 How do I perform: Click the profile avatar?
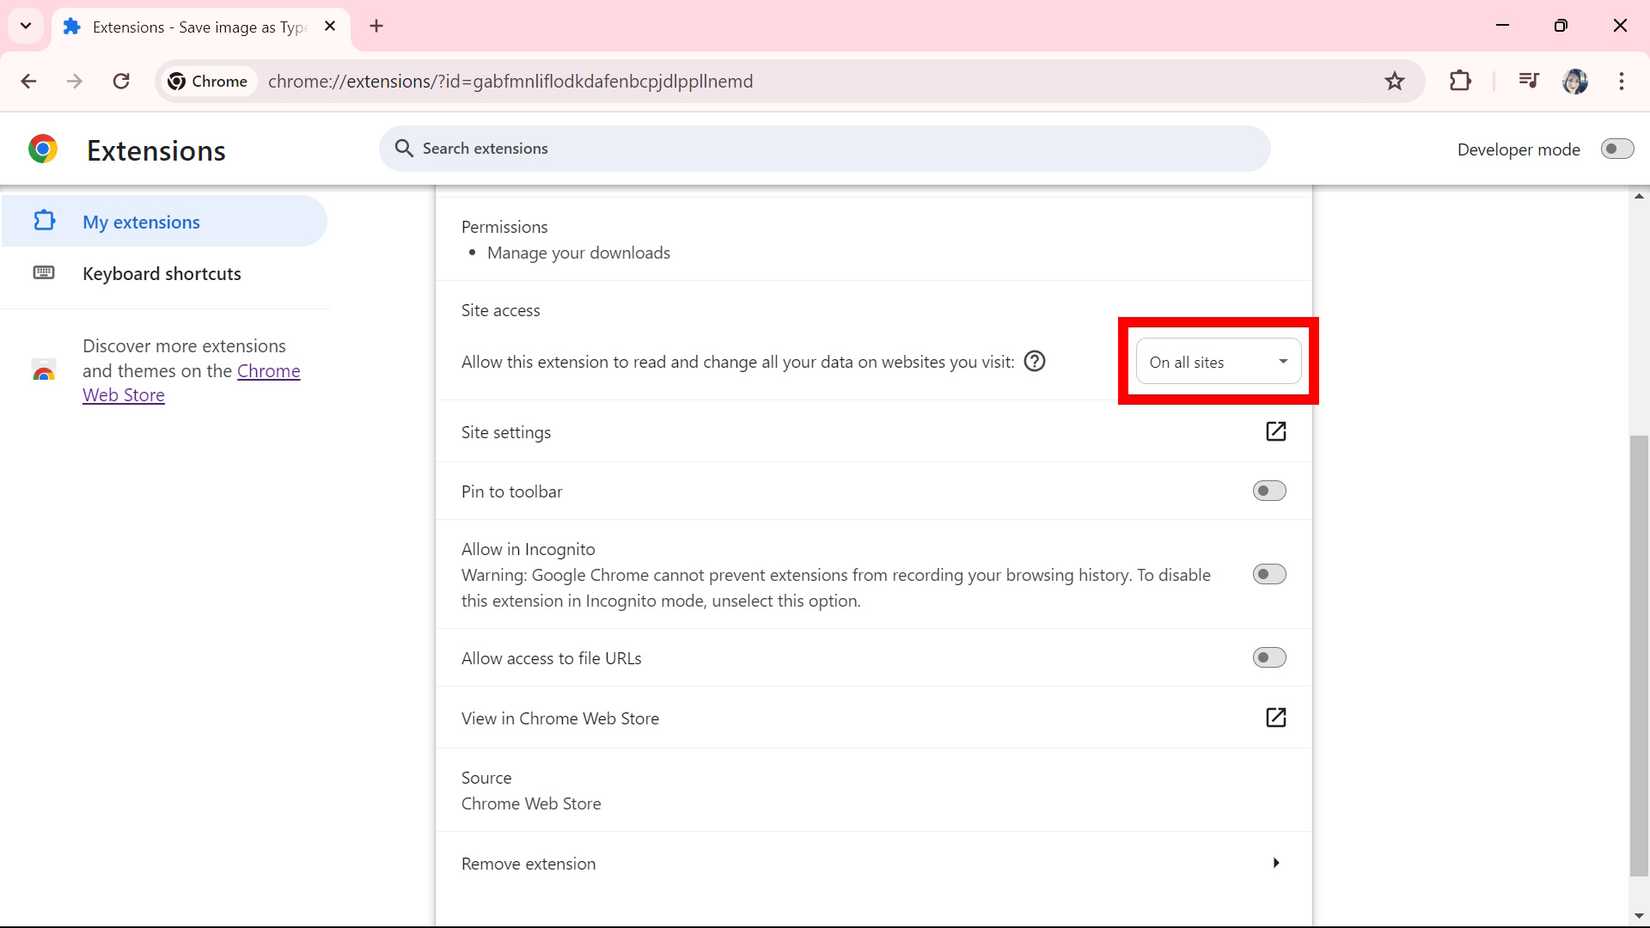(1575, 81)
